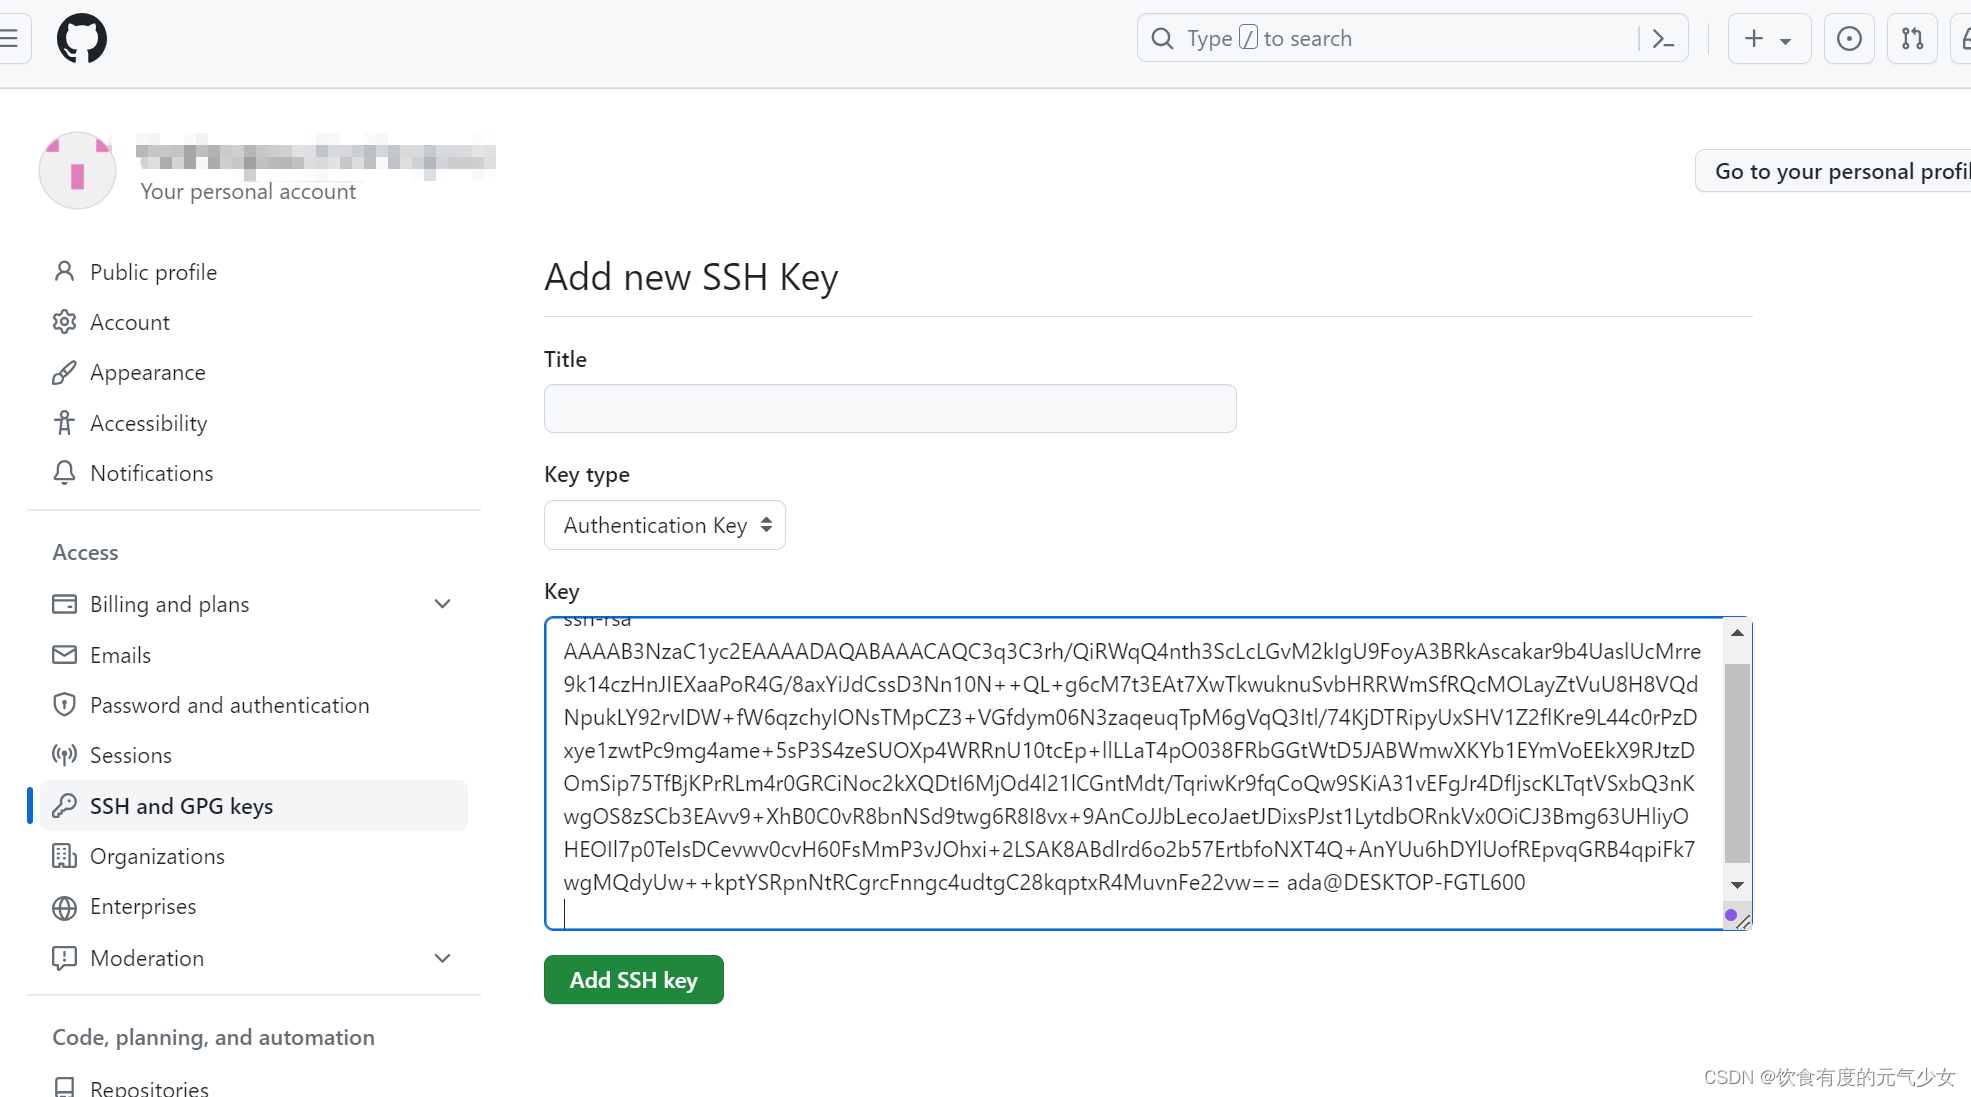This screenshot has height=1097, width=1971.
Task: Click the key icon beside SSH and GPG keys
Action: click(x=64, y=805)
